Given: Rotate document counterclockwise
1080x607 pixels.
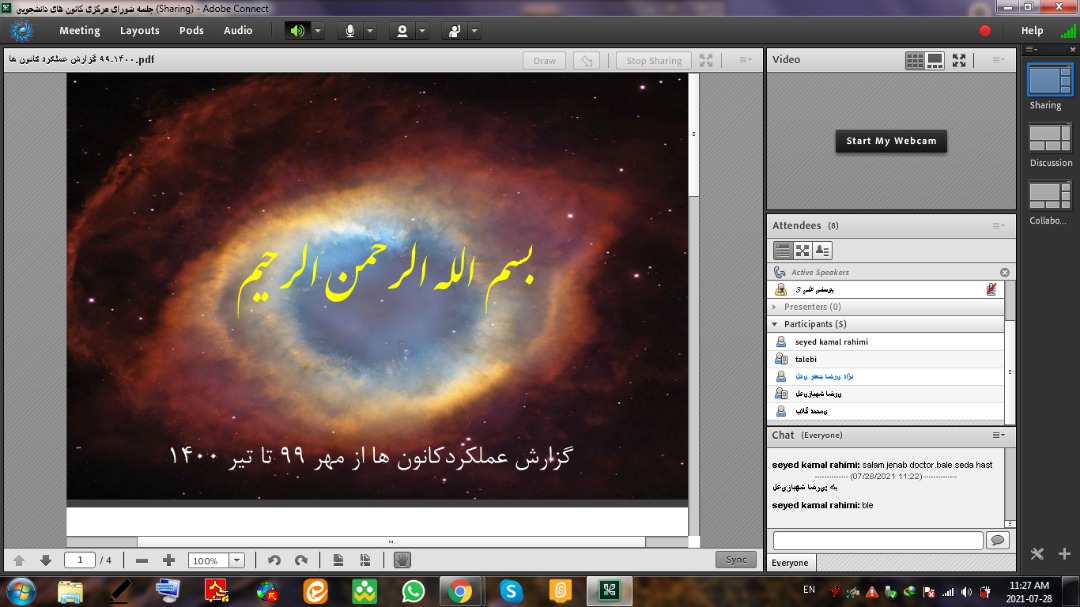Looking at the screenshot, I should pyautogui.click(x=275, y=561).
